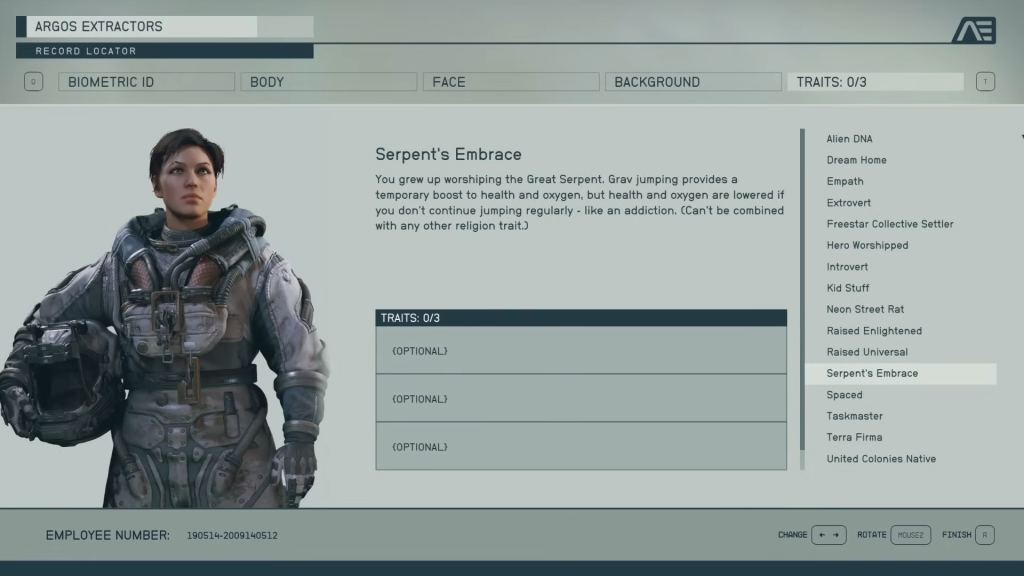
Task: Click the first Optional trait slot
Action: [580, 351]
